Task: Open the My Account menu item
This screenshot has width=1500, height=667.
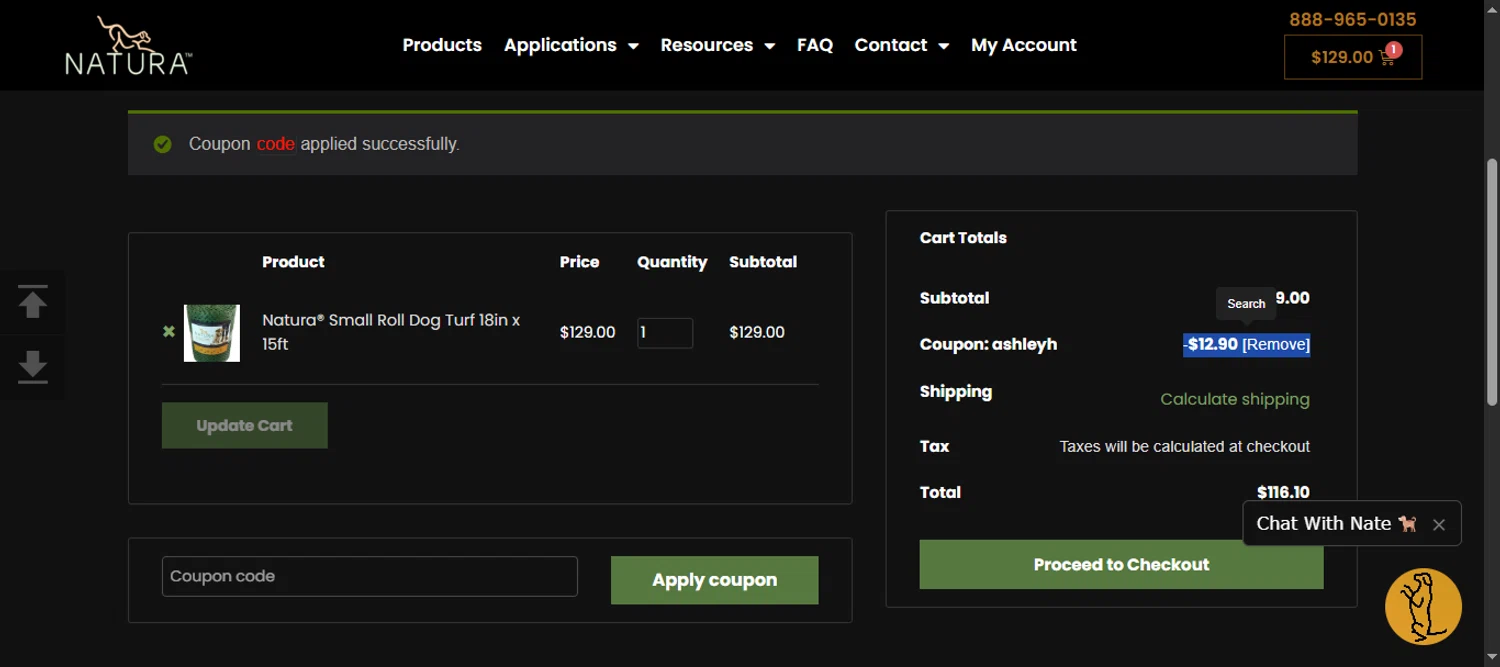Action: tap(1024, 45)
